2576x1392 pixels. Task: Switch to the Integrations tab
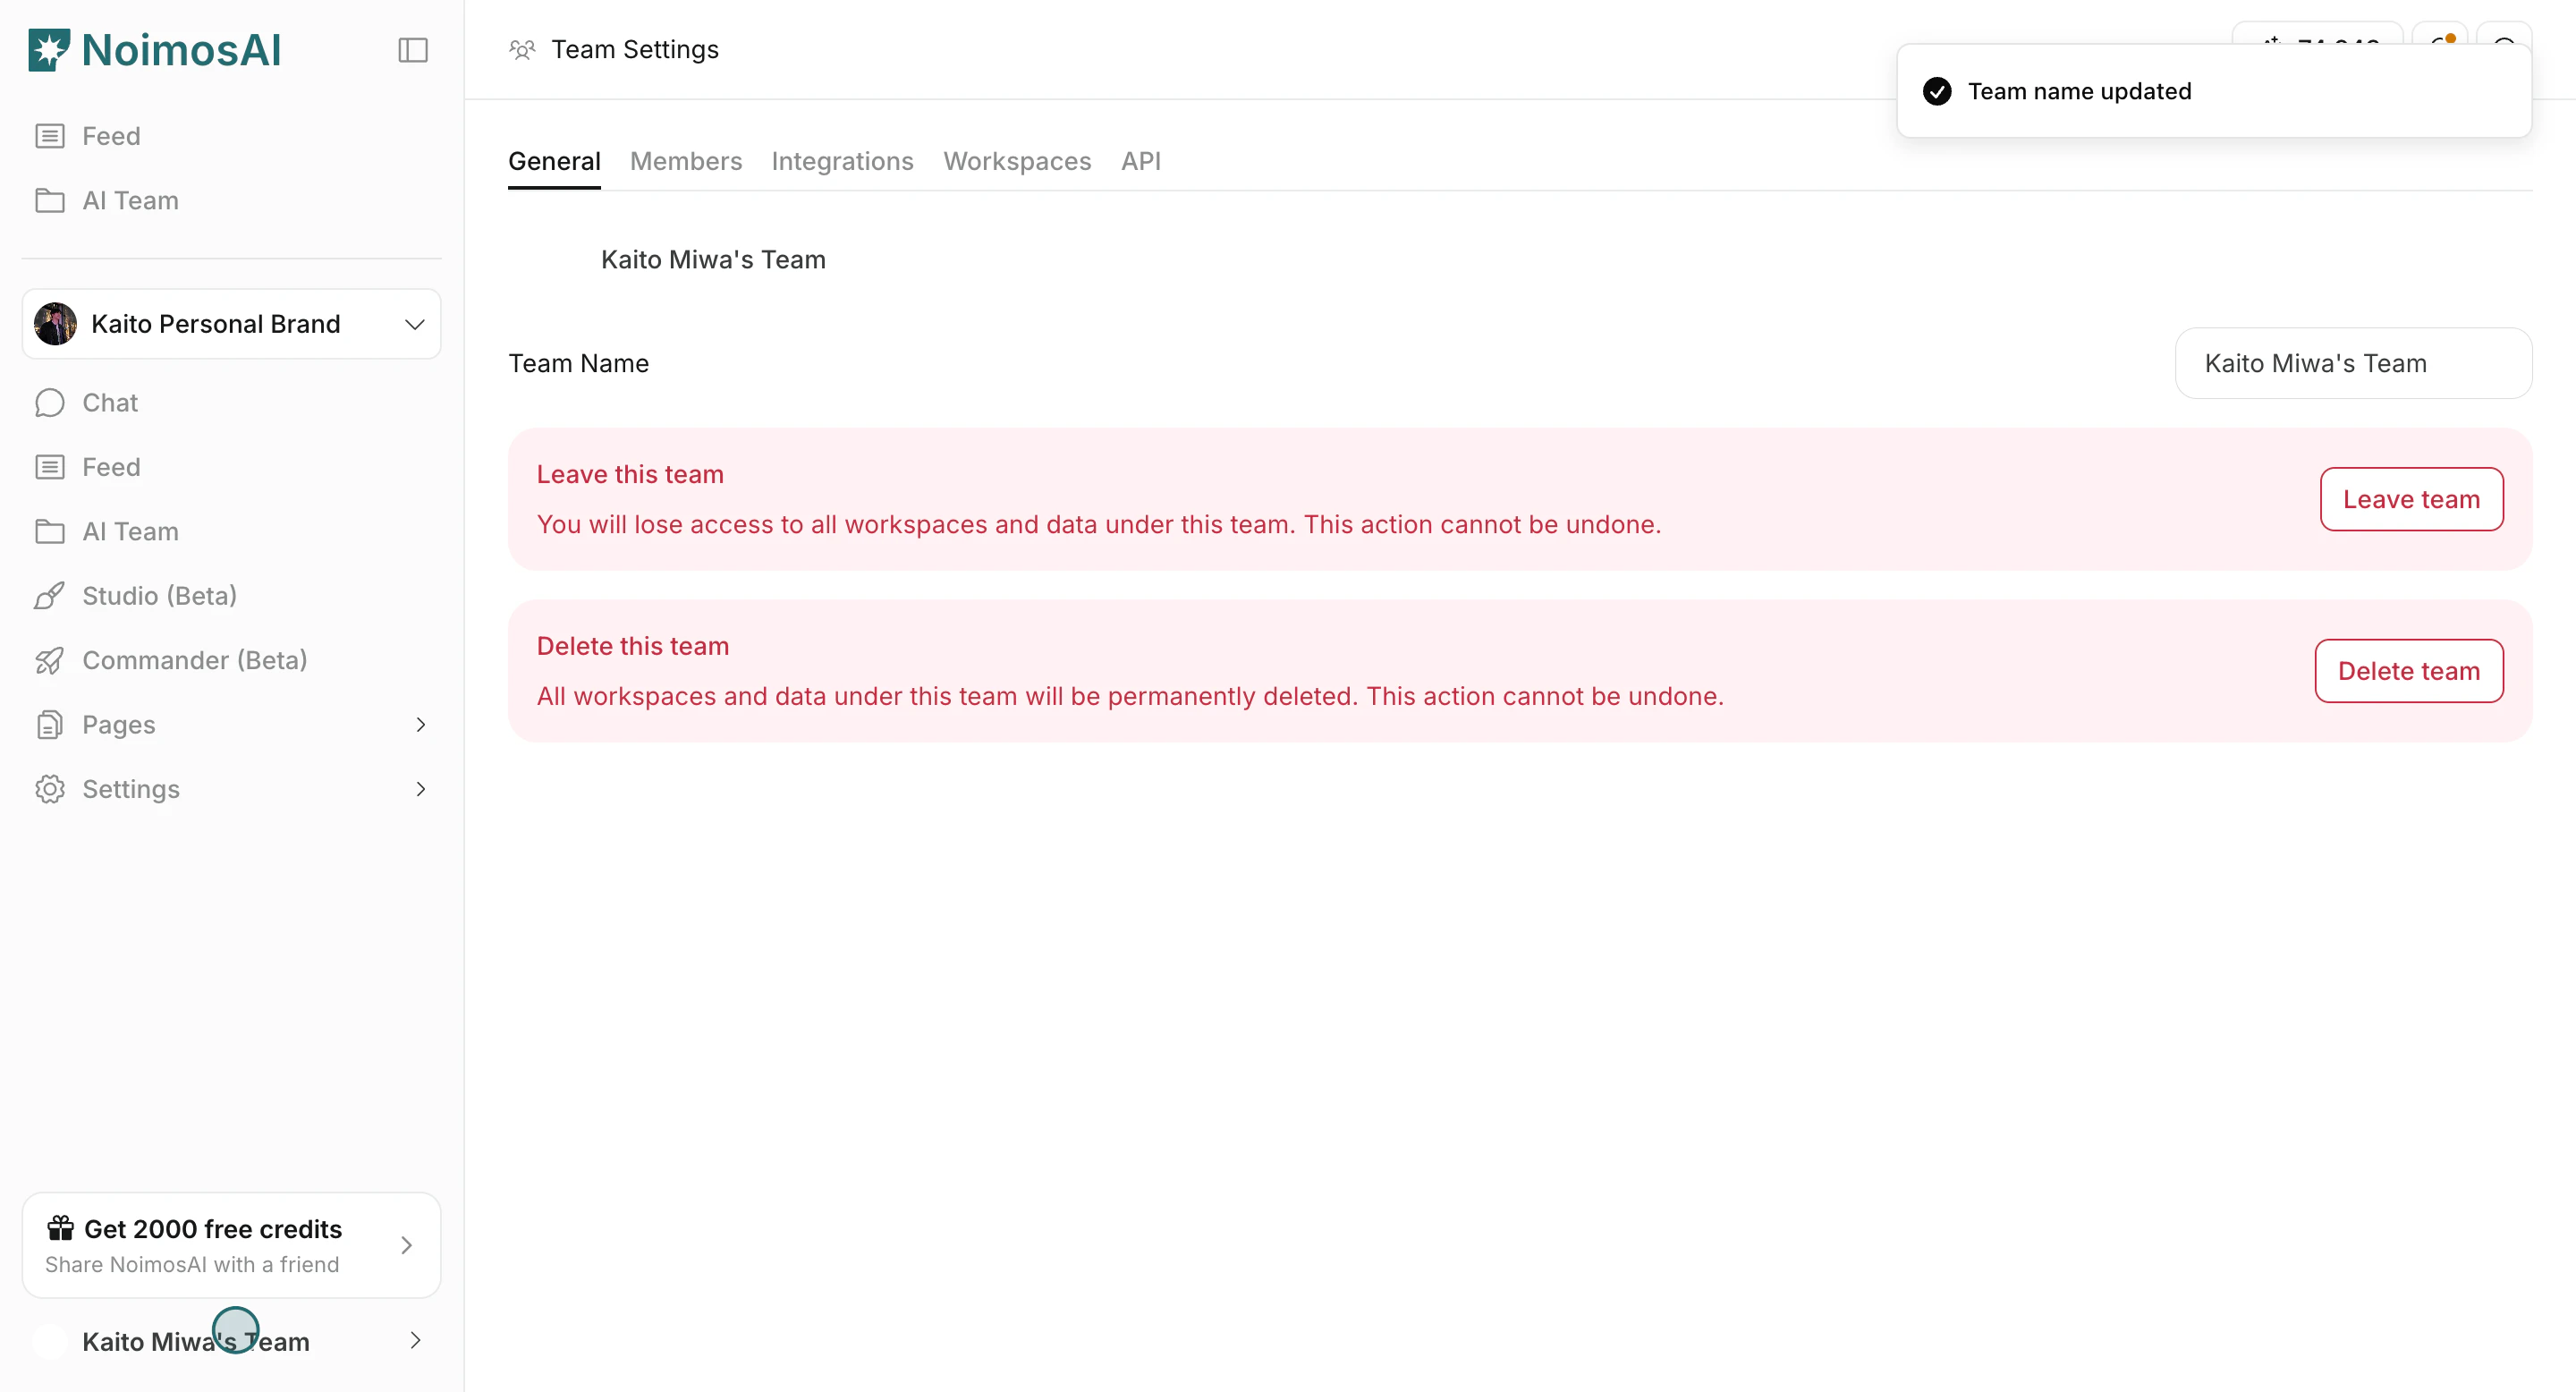point(842,161)
